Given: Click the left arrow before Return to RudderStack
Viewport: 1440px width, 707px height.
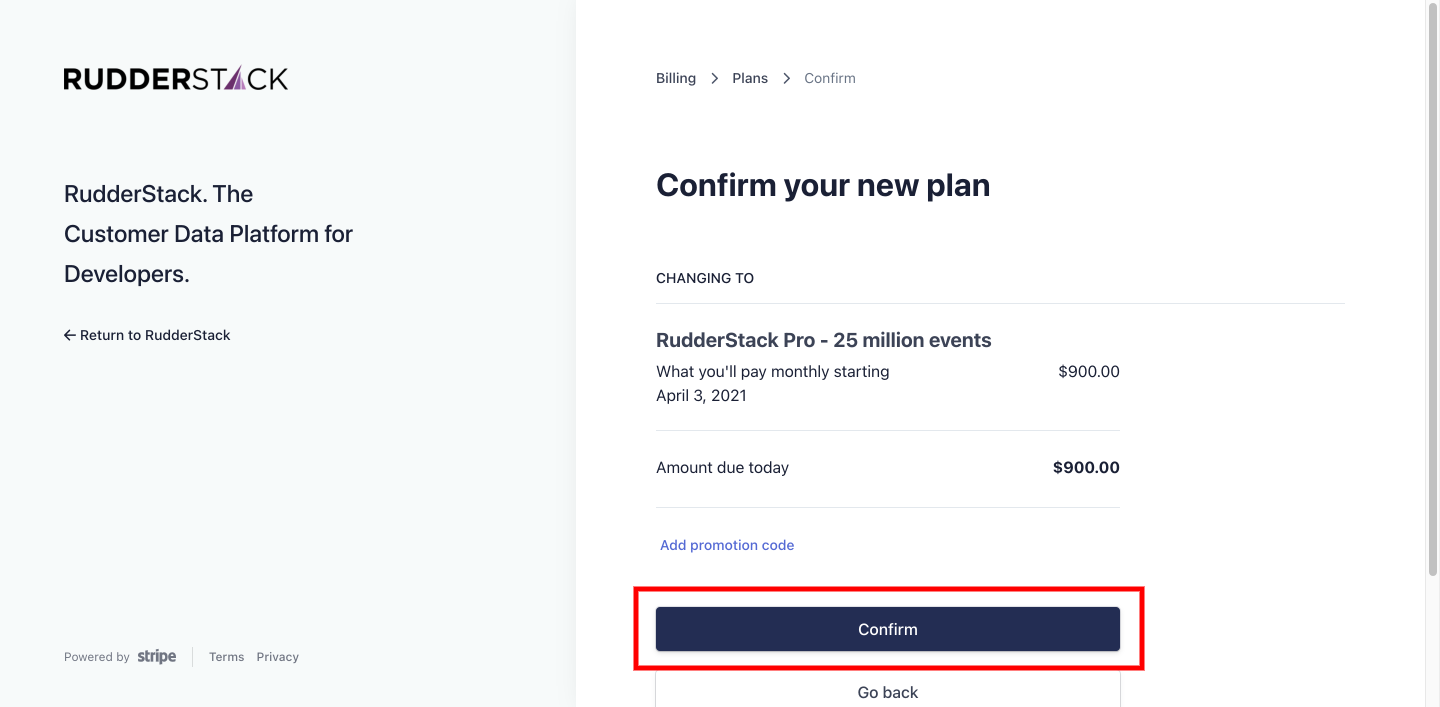Looking at the screenshot, I should click(69, 335).
